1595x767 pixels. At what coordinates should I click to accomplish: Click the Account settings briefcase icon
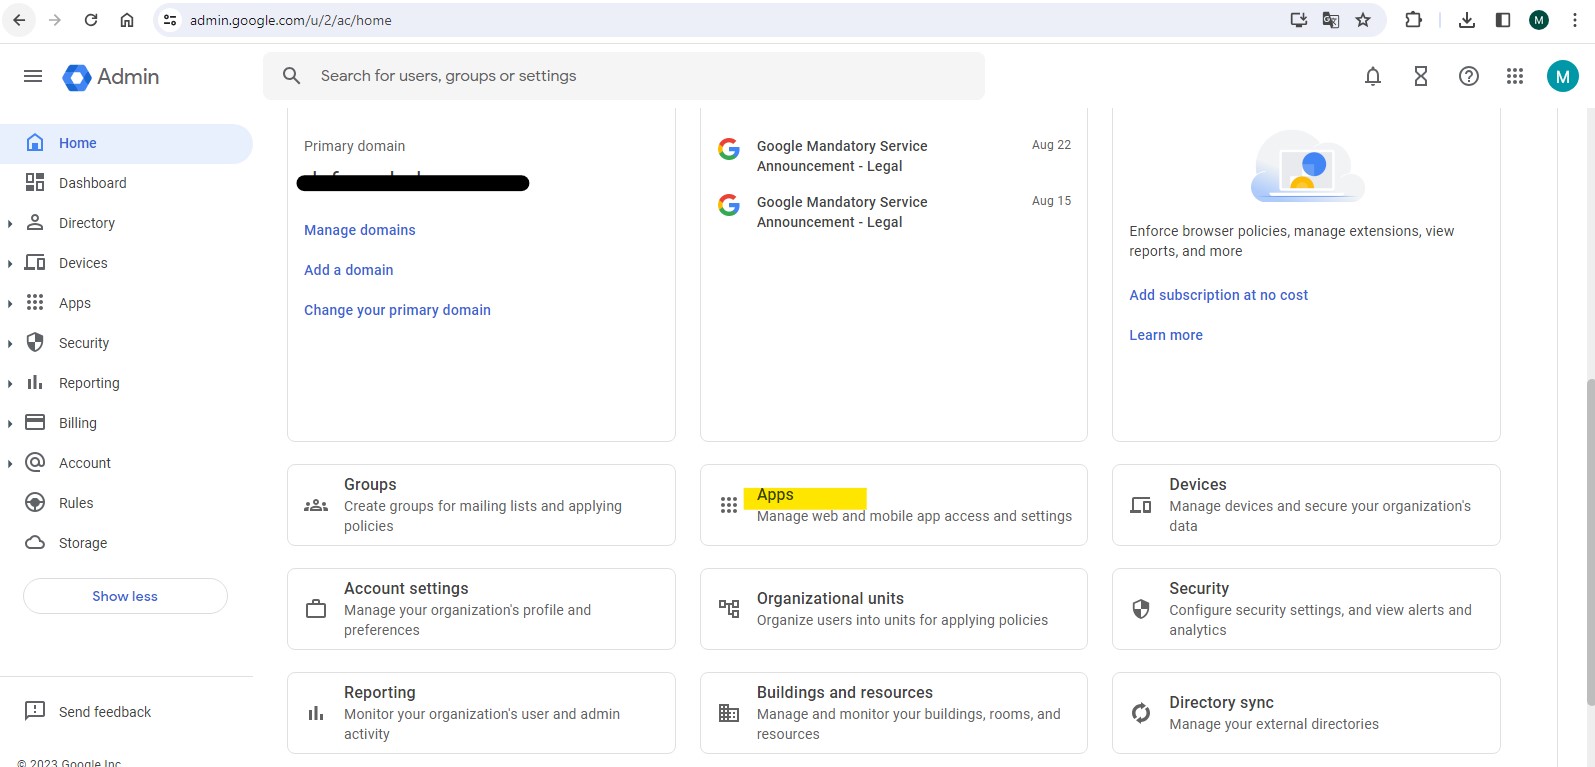click(x=316, y=609)
